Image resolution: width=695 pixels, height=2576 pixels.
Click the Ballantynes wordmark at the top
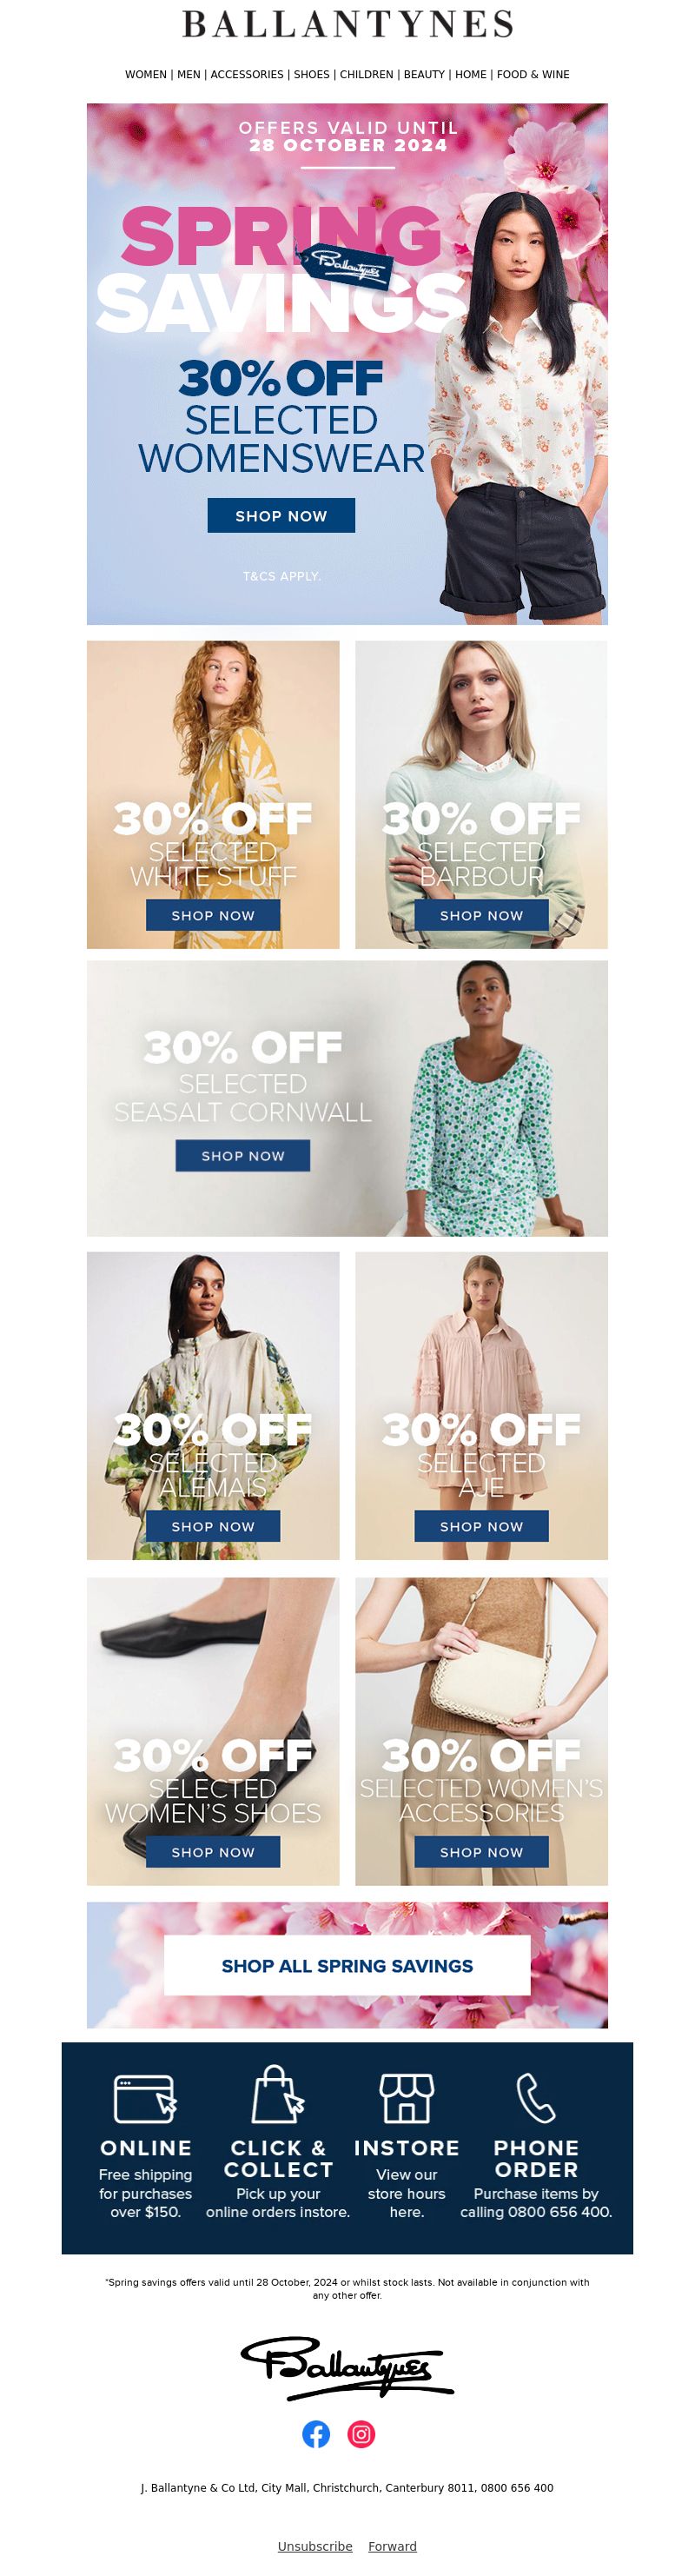[x=347, y=24]
